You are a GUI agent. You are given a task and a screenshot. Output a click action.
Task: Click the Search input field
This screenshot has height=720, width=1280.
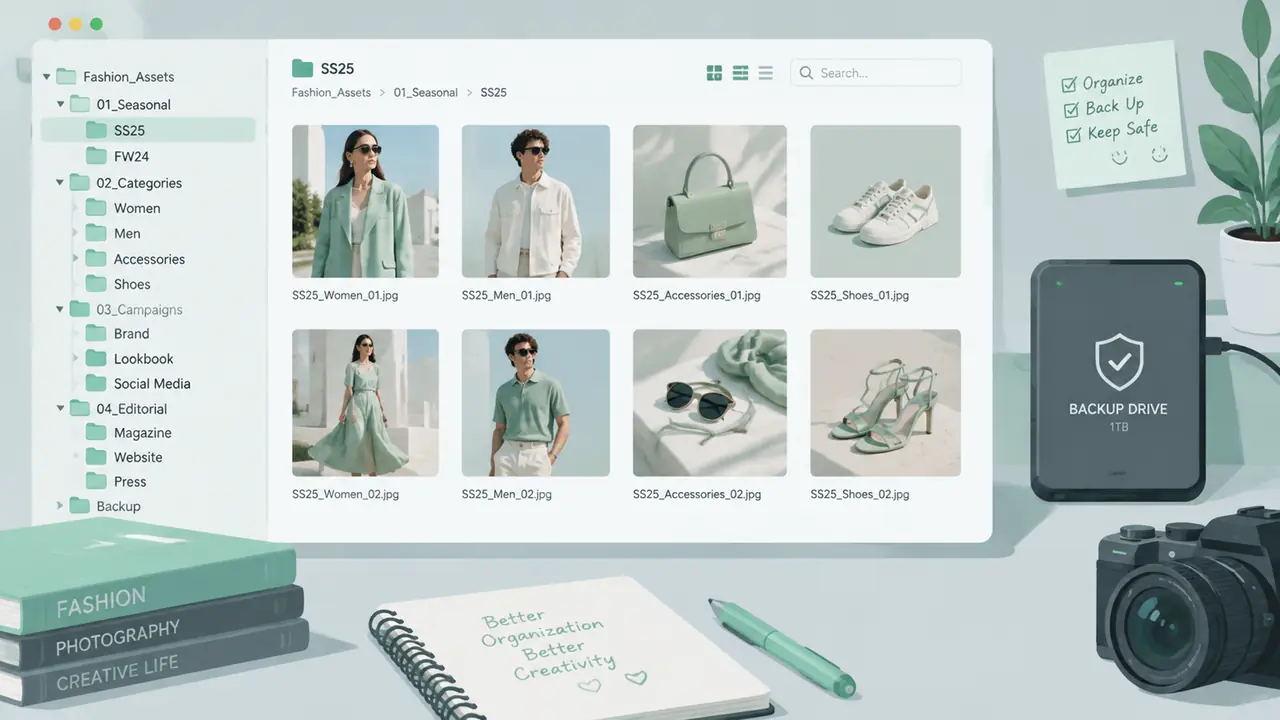point(876,73)
